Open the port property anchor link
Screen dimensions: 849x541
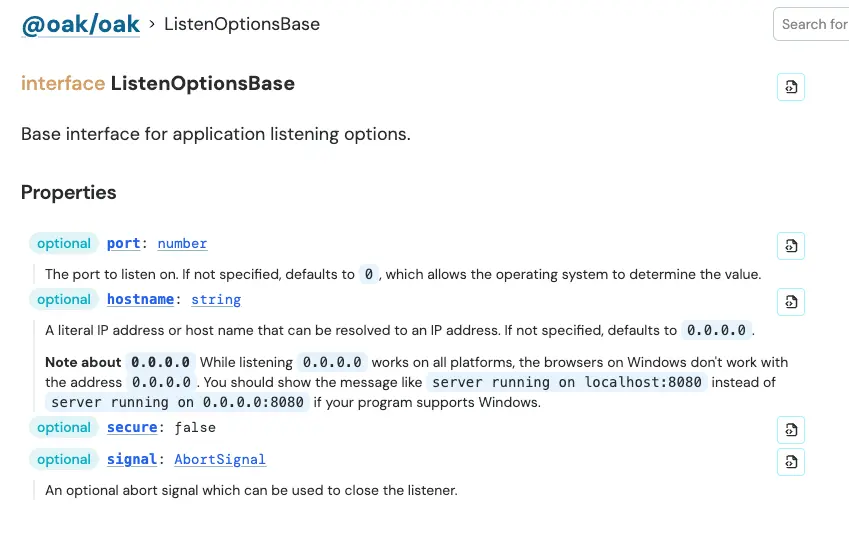[x=124, y=243]
